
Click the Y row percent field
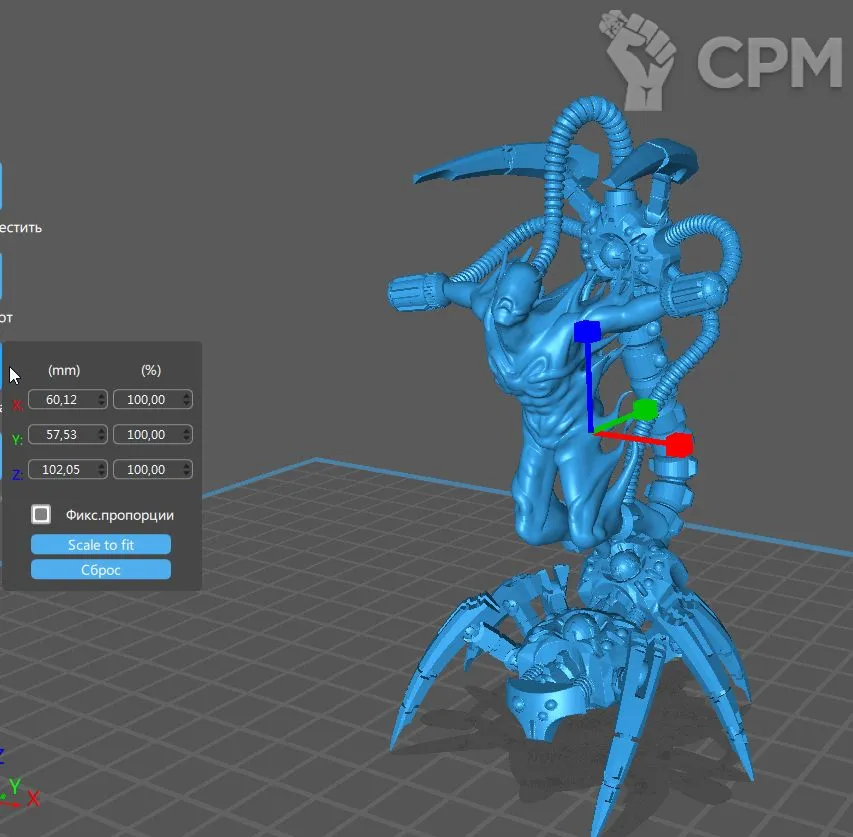coord(148,435)
